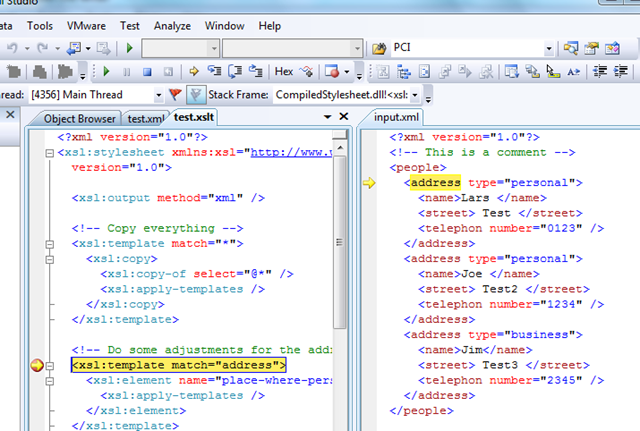Open the Solution Explorer icon
The height and width of the screenshot is (431, 640).
[571, 48]
